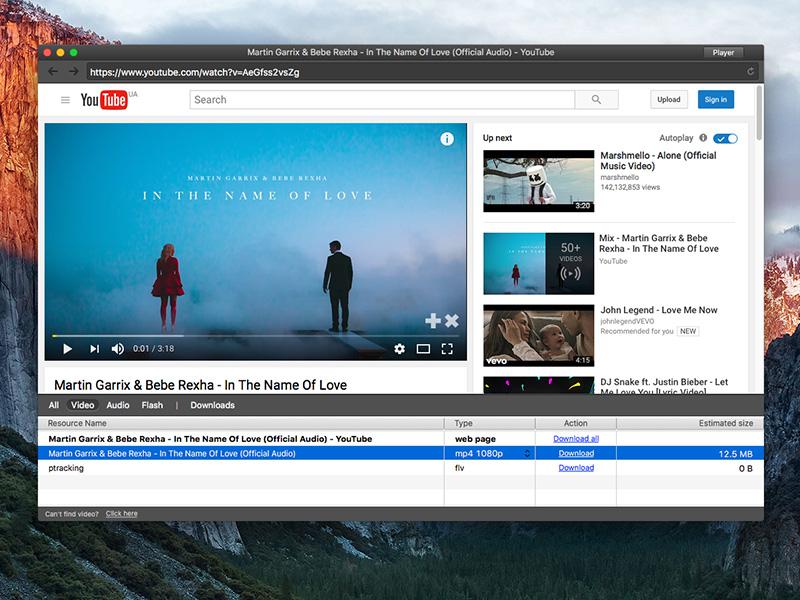Play the video with the play button

(67, 349)
